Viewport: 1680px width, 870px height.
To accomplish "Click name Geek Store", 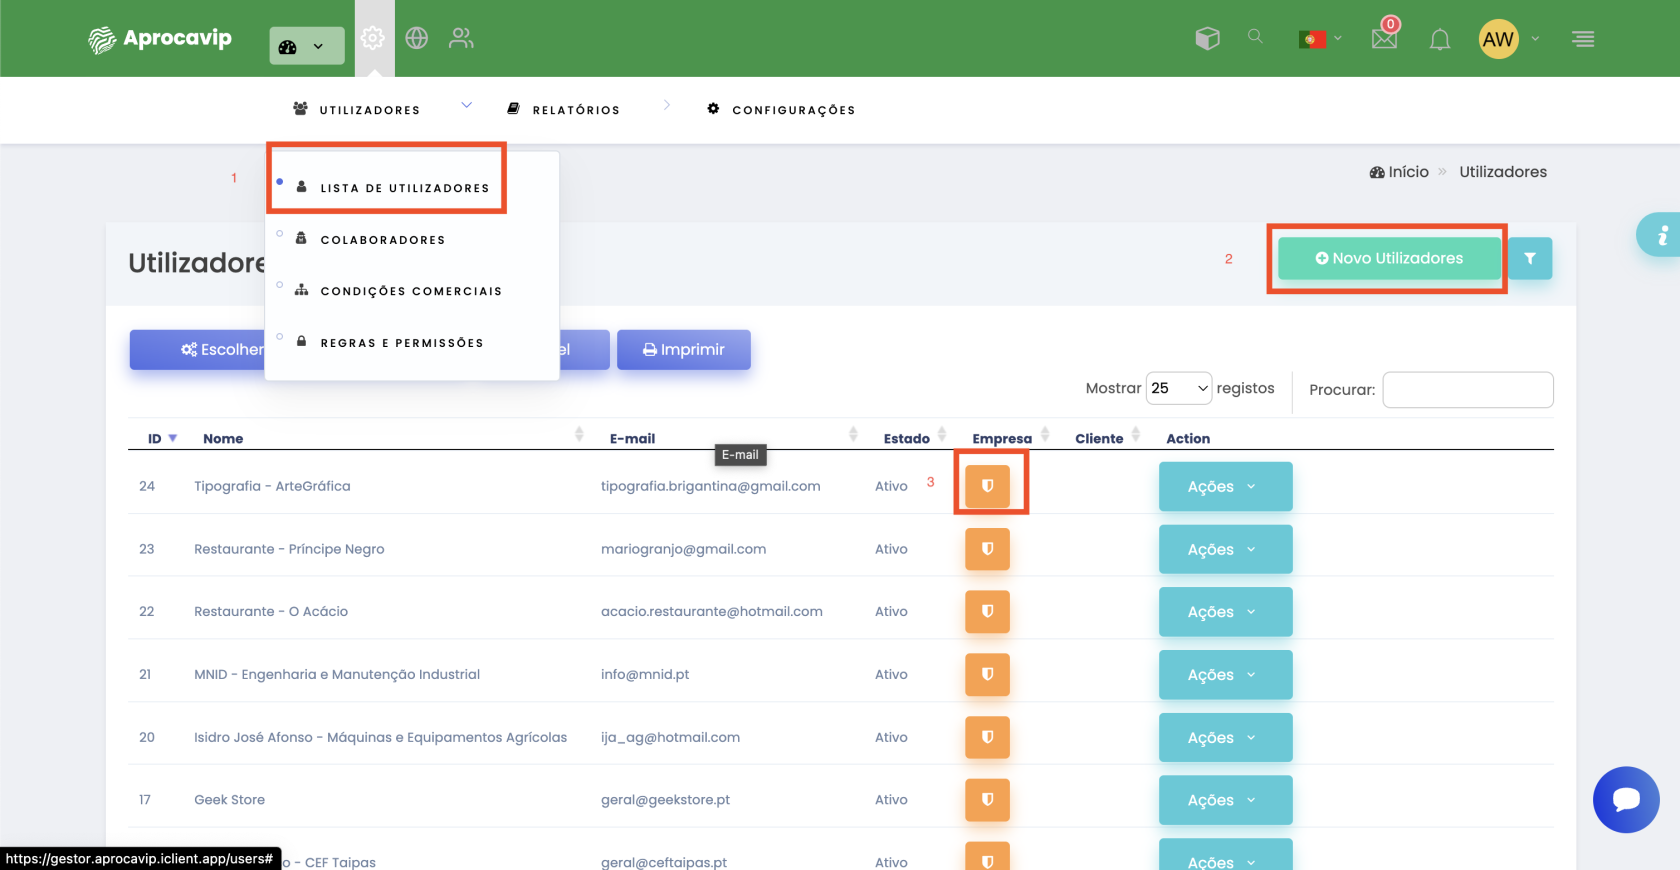I will click(x=229, y=799).
